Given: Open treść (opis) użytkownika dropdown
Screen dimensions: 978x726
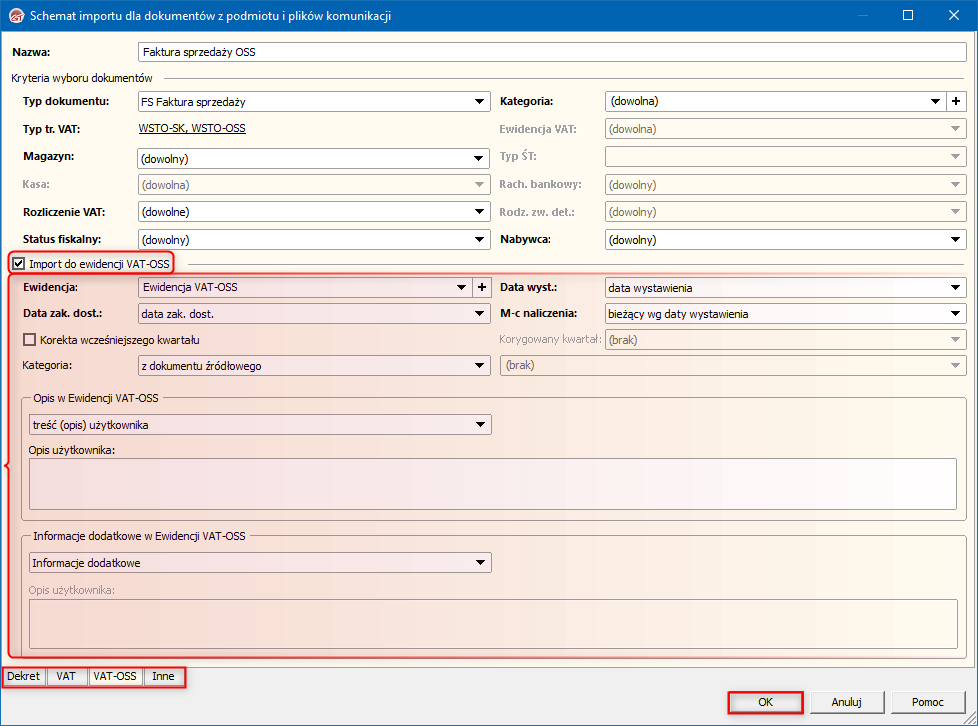Looking at the screenshot, I should 481,425.
